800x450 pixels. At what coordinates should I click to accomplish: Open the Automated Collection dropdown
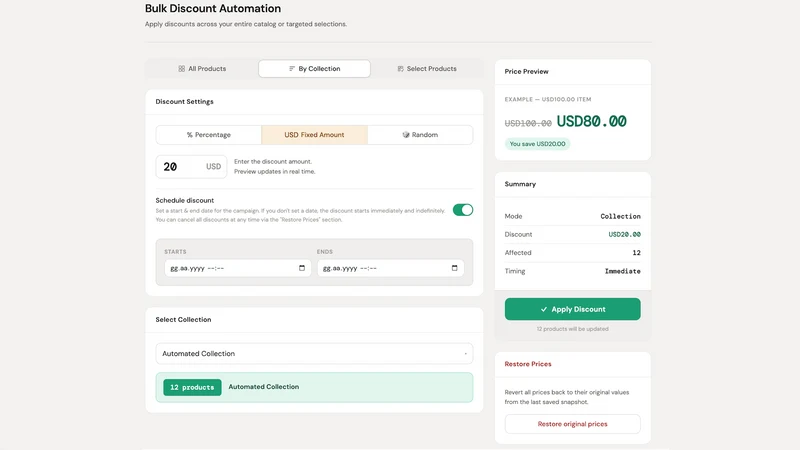click(x=314, y=354)
